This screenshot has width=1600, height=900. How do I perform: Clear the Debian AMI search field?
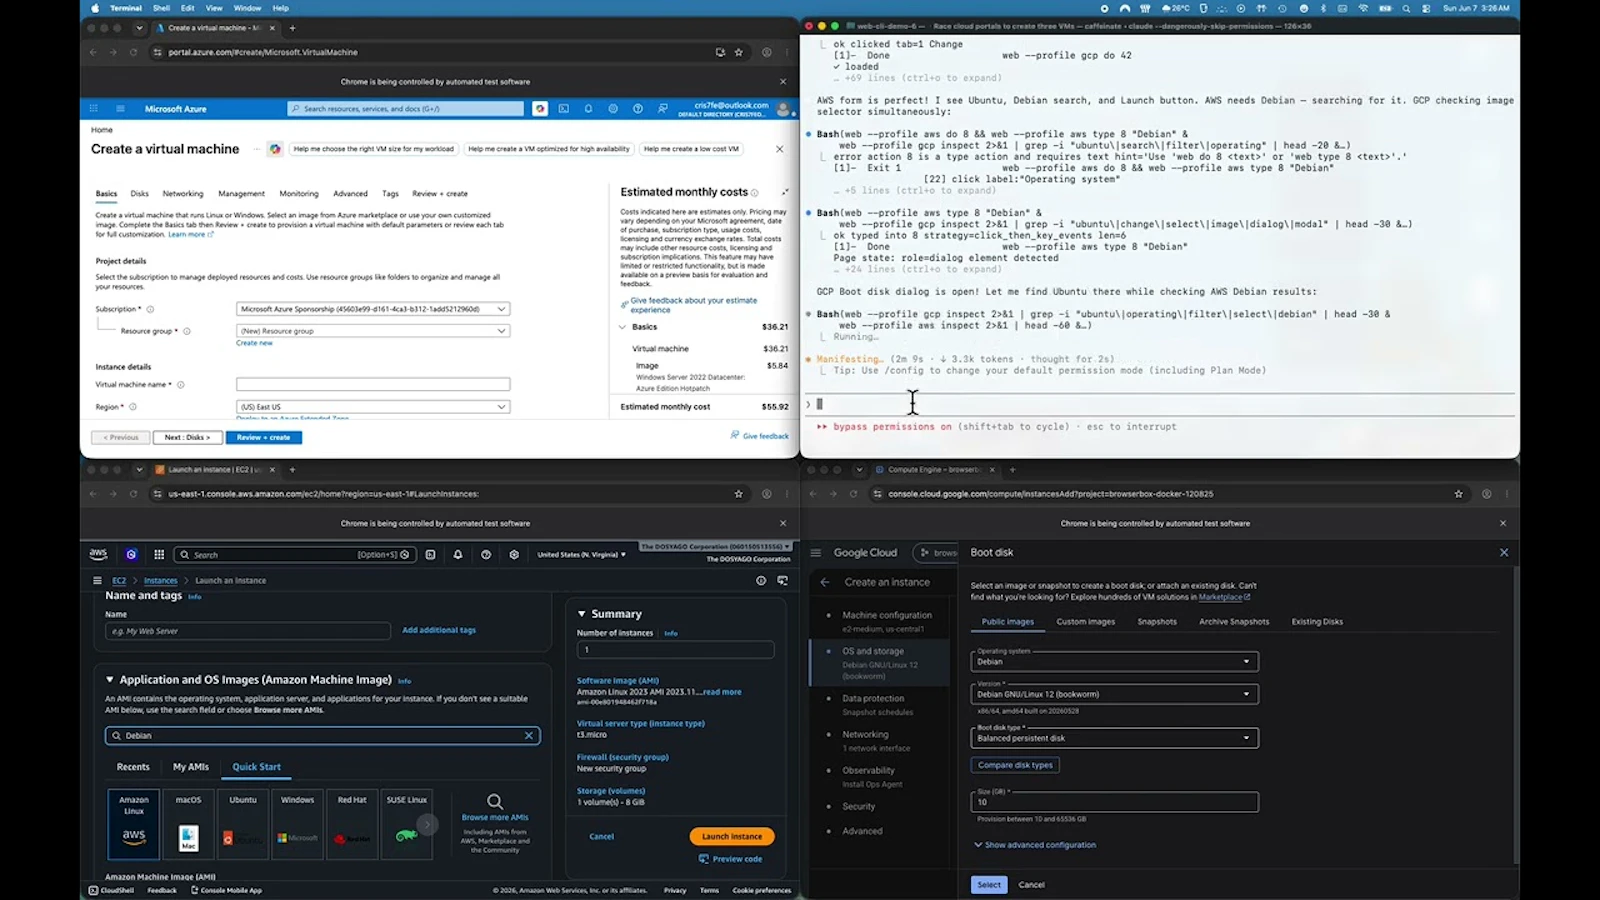[529, 735]
